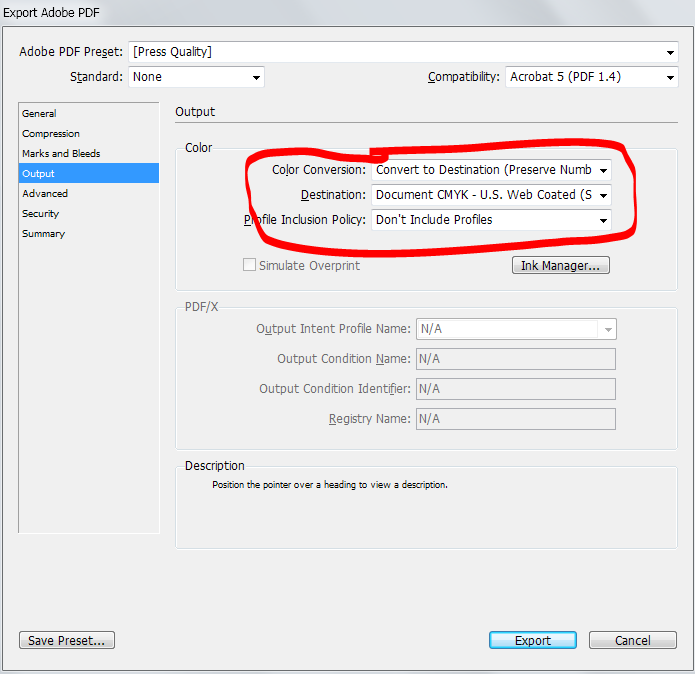Open the Adobe PDF Preset dropdown

coord(403,52)
